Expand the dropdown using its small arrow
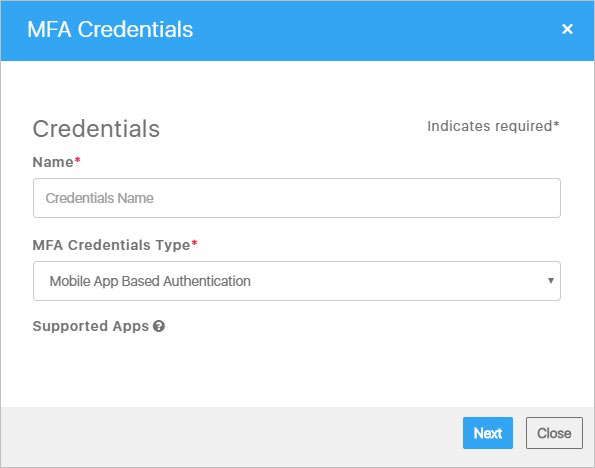This screenshot has height=468, width=595. [551, 280]
